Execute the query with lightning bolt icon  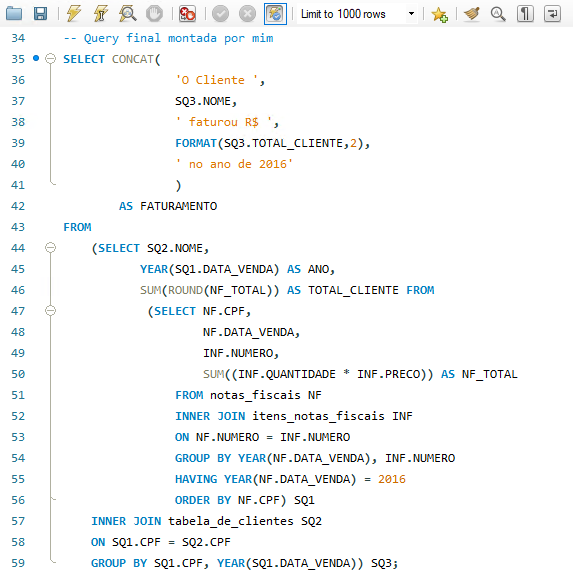(74, 14)
